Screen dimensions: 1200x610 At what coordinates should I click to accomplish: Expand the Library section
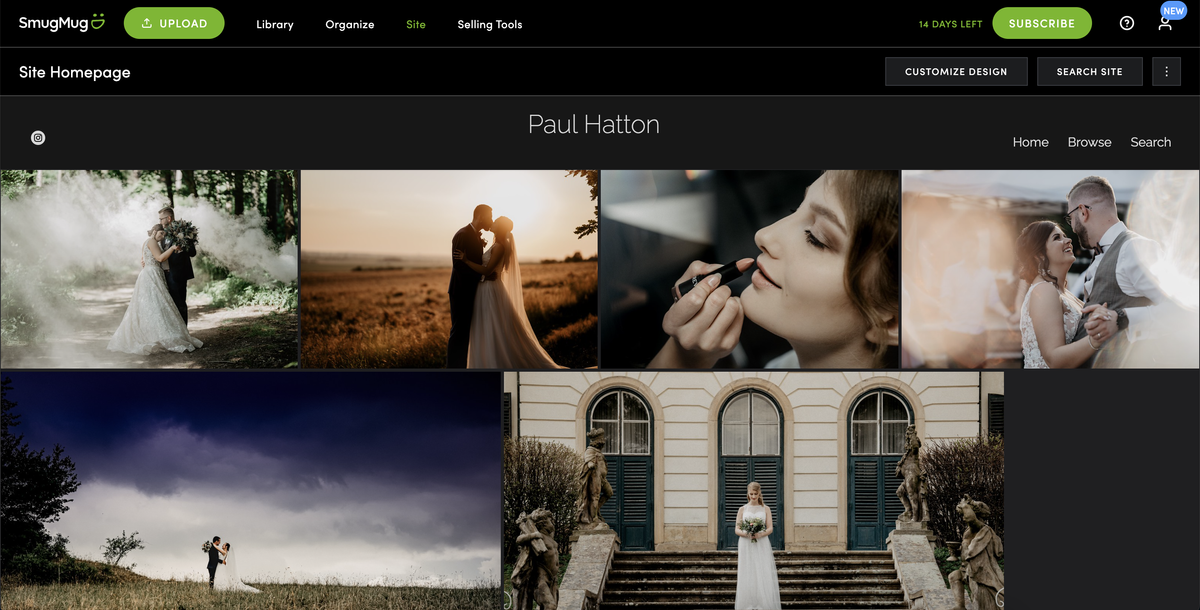275,24
